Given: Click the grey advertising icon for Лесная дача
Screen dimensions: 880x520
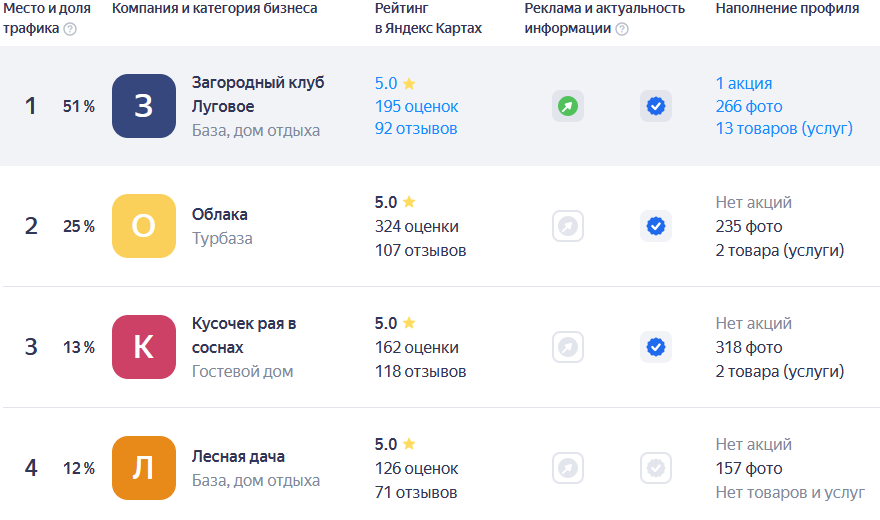Looking at the screenshot, I should tap(568, 468).
